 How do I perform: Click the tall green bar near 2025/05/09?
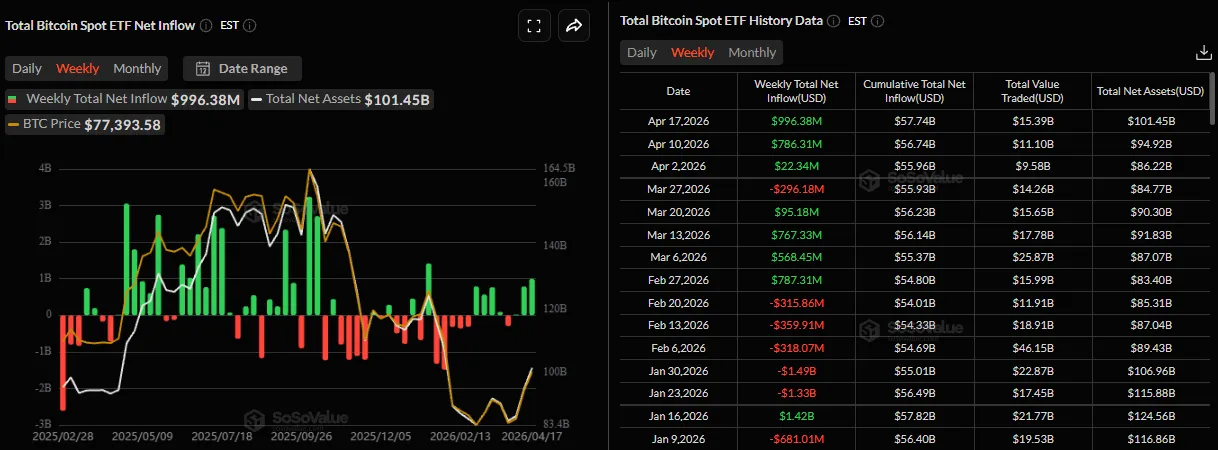(x=126, y=258)
